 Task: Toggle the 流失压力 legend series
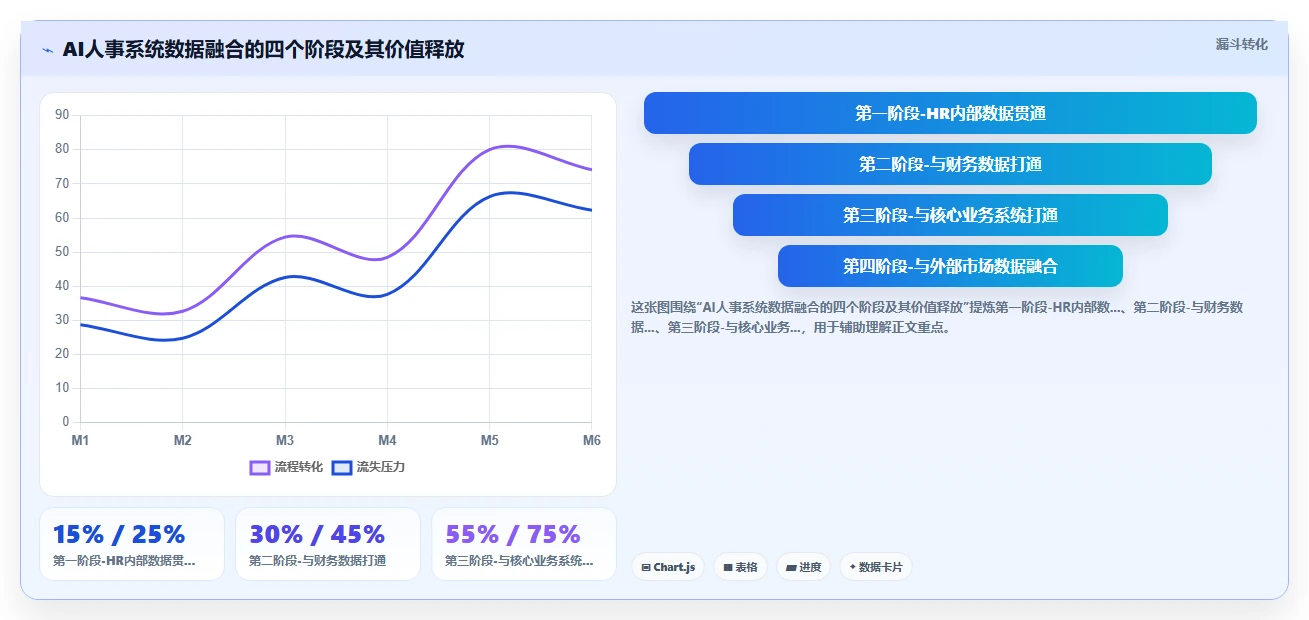(x=368, y=467)
